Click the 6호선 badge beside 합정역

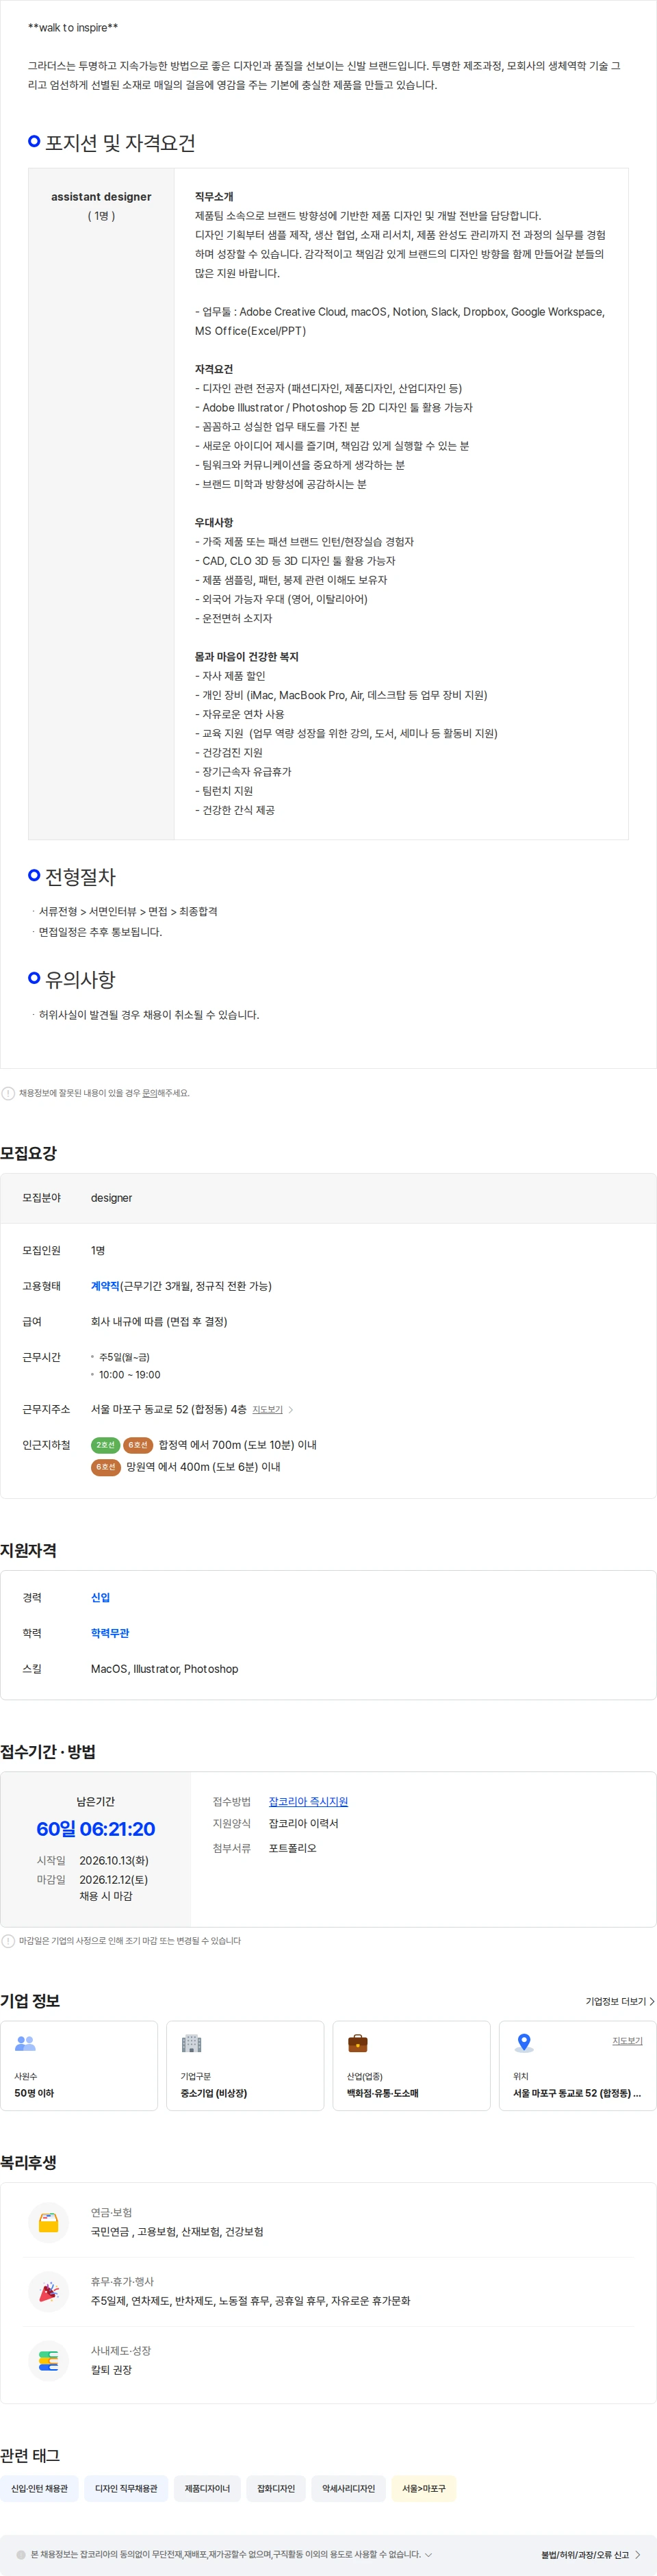pos(138,1445)
